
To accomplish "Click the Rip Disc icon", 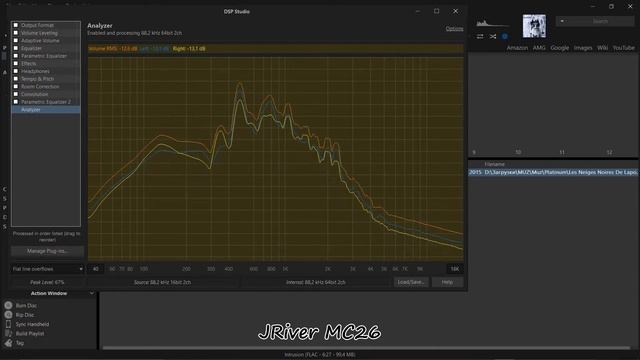I will click(x=8, y=315).
